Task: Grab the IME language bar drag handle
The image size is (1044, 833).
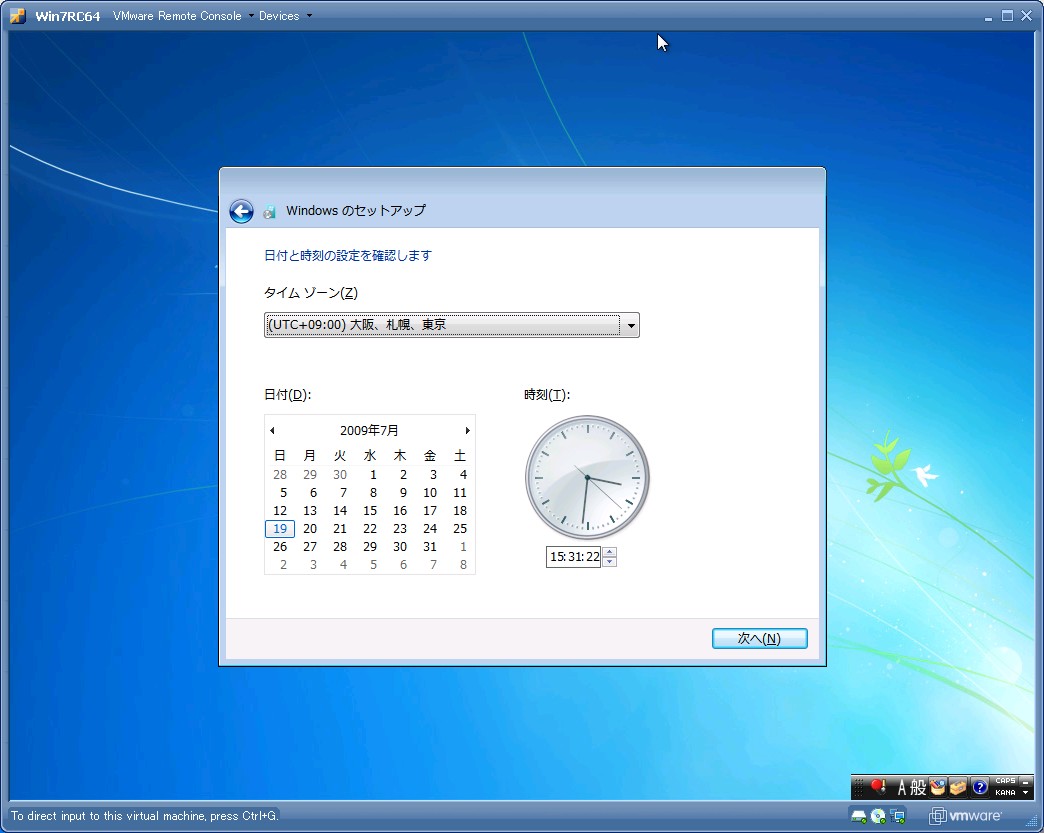Action: pos(859,787)
